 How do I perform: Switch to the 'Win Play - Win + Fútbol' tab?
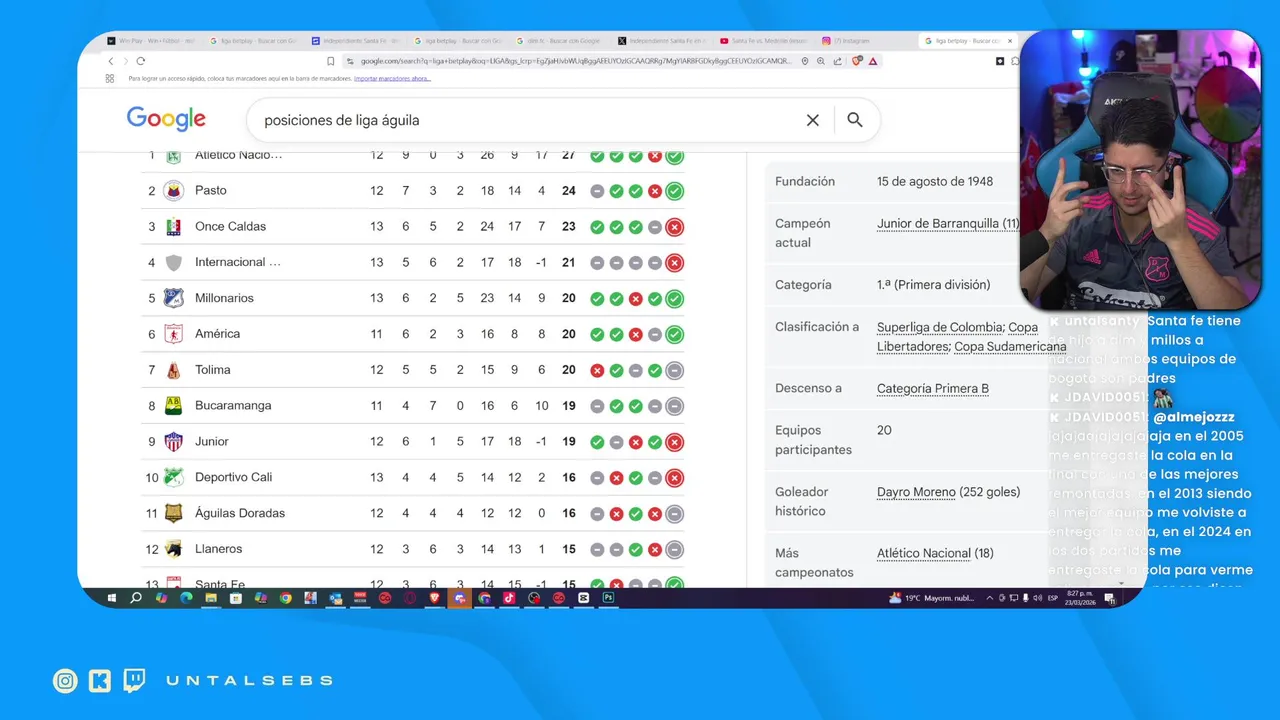(153, 41)
